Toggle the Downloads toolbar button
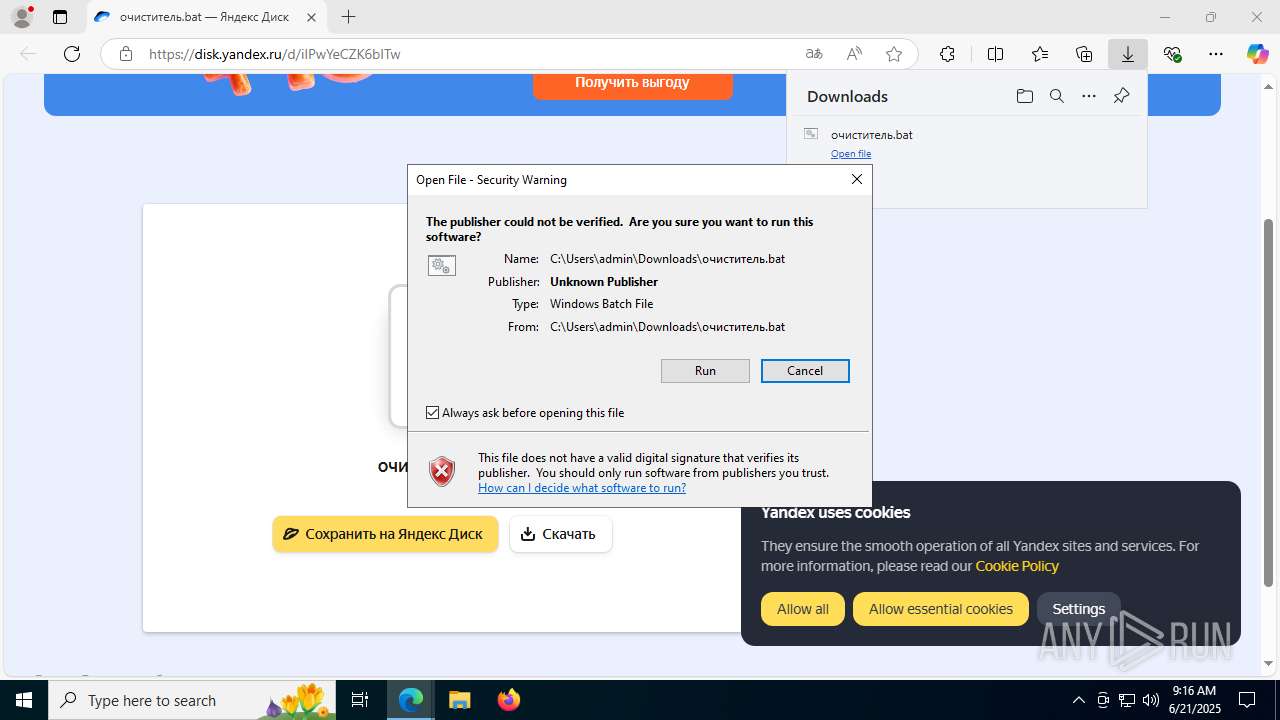 click(x=1128, y=54)
